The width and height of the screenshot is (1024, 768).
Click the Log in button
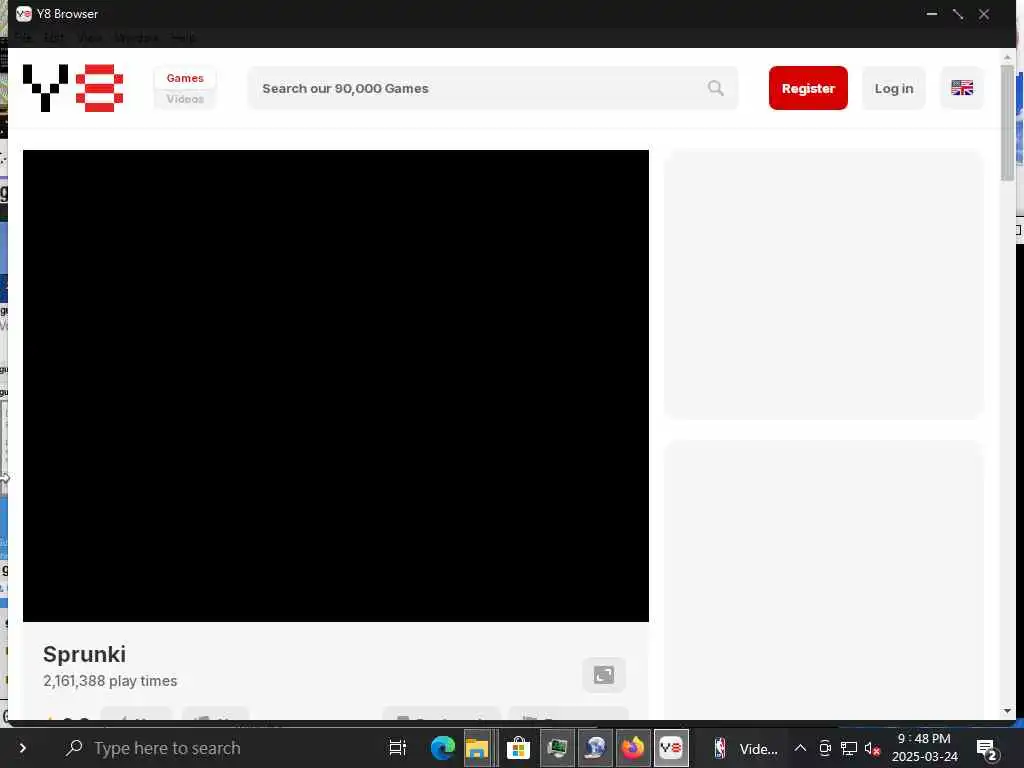click(893, 88)
